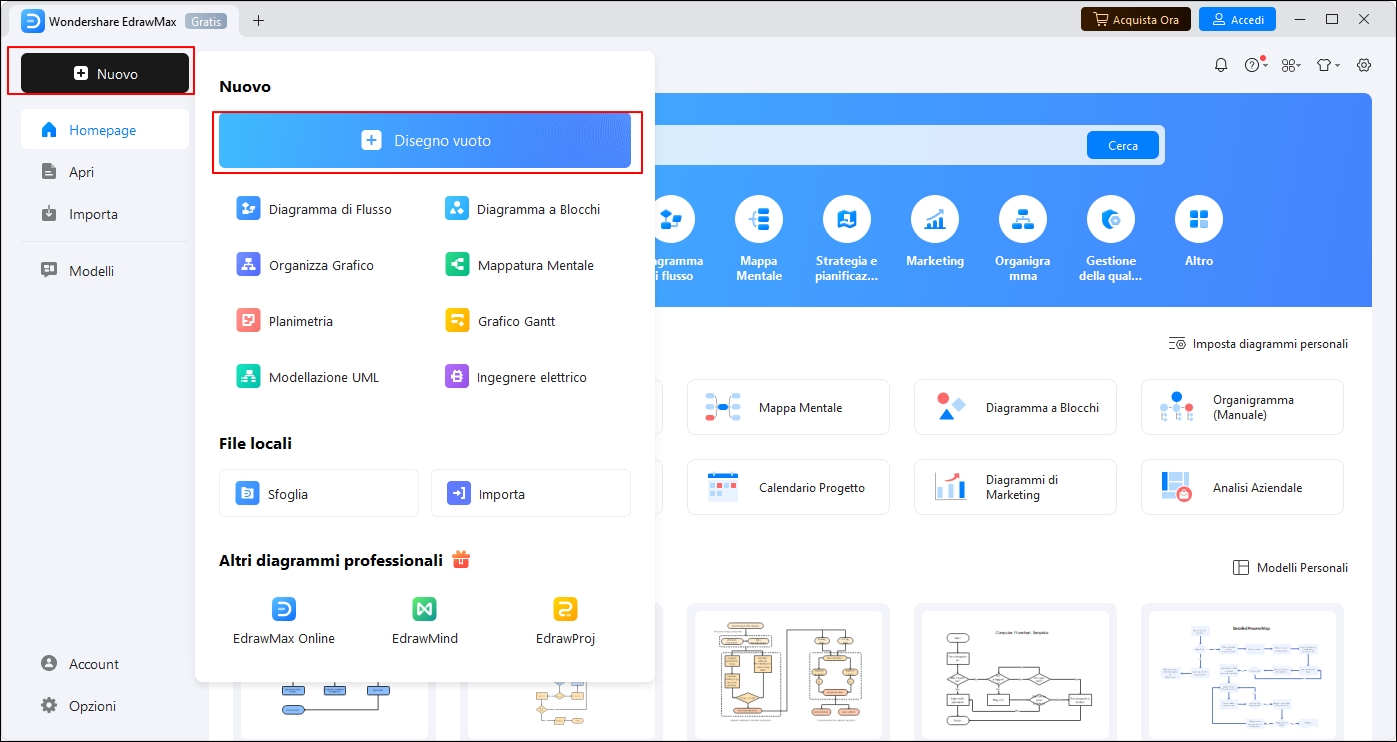Click the Acquista Ora button

pos(1135,19)
